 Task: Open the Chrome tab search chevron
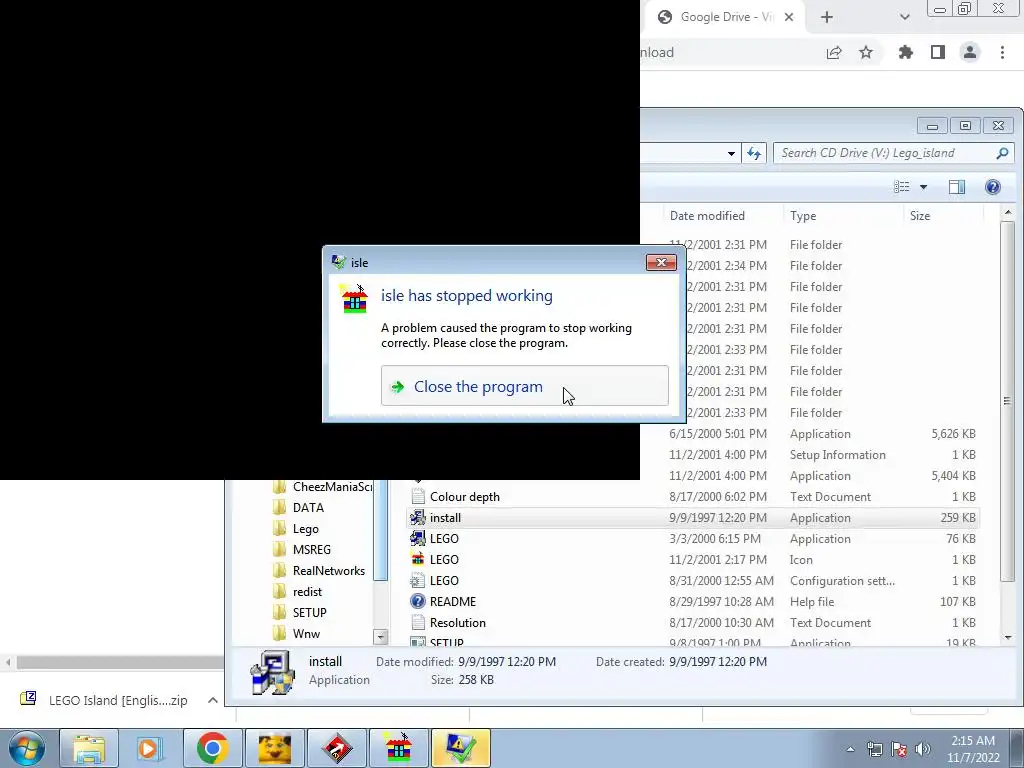click(904, 17)
